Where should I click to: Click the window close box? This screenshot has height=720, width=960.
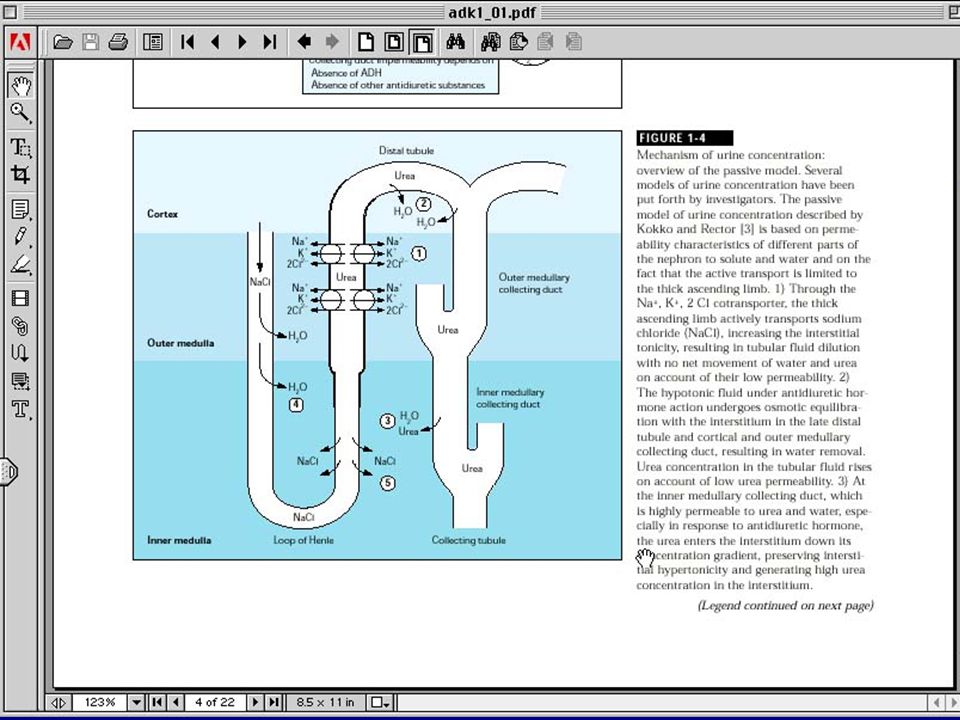[10, 13]
